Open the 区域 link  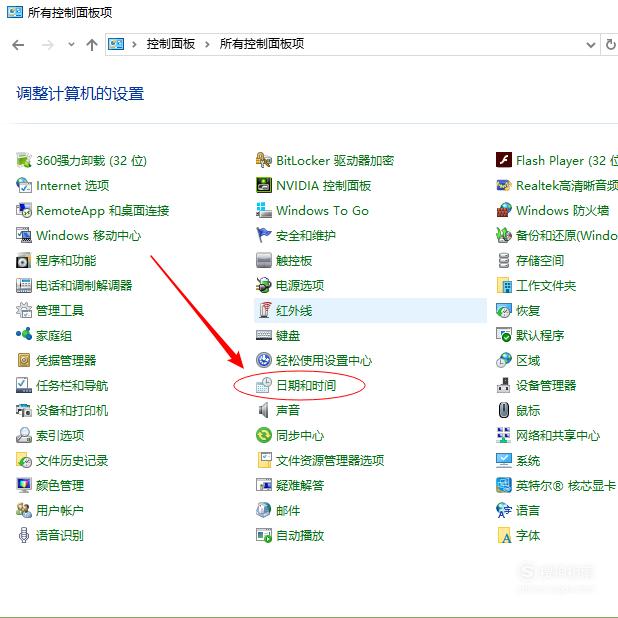click(528, 360)
